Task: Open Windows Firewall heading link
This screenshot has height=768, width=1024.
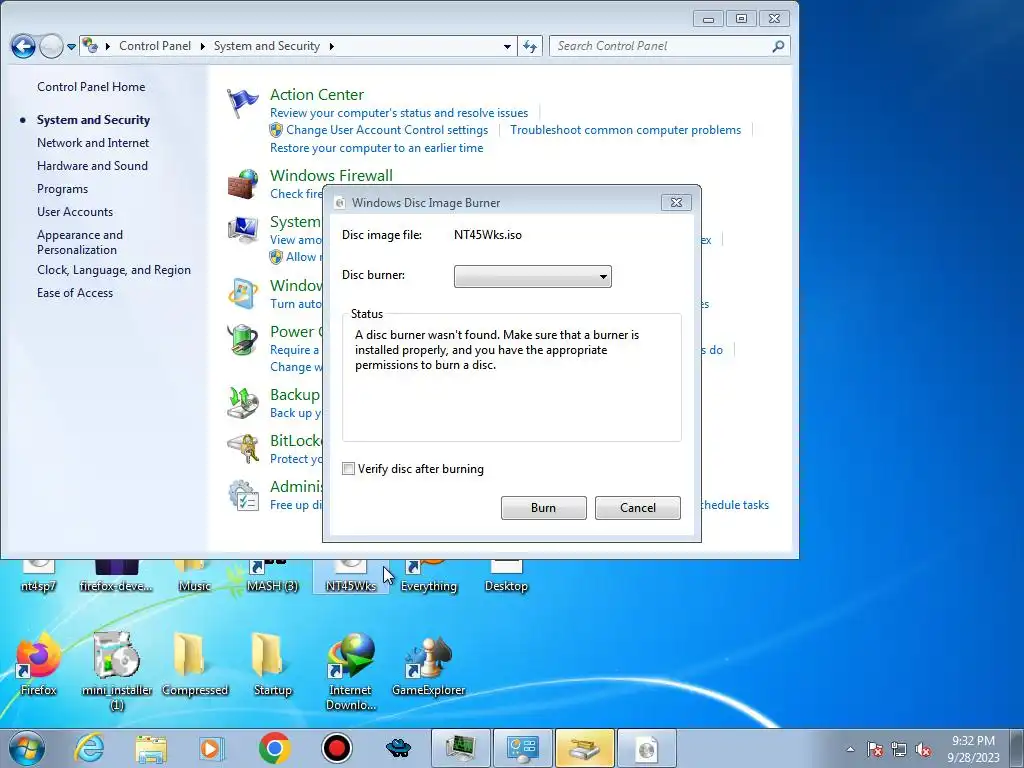Action: coord(331,176)
